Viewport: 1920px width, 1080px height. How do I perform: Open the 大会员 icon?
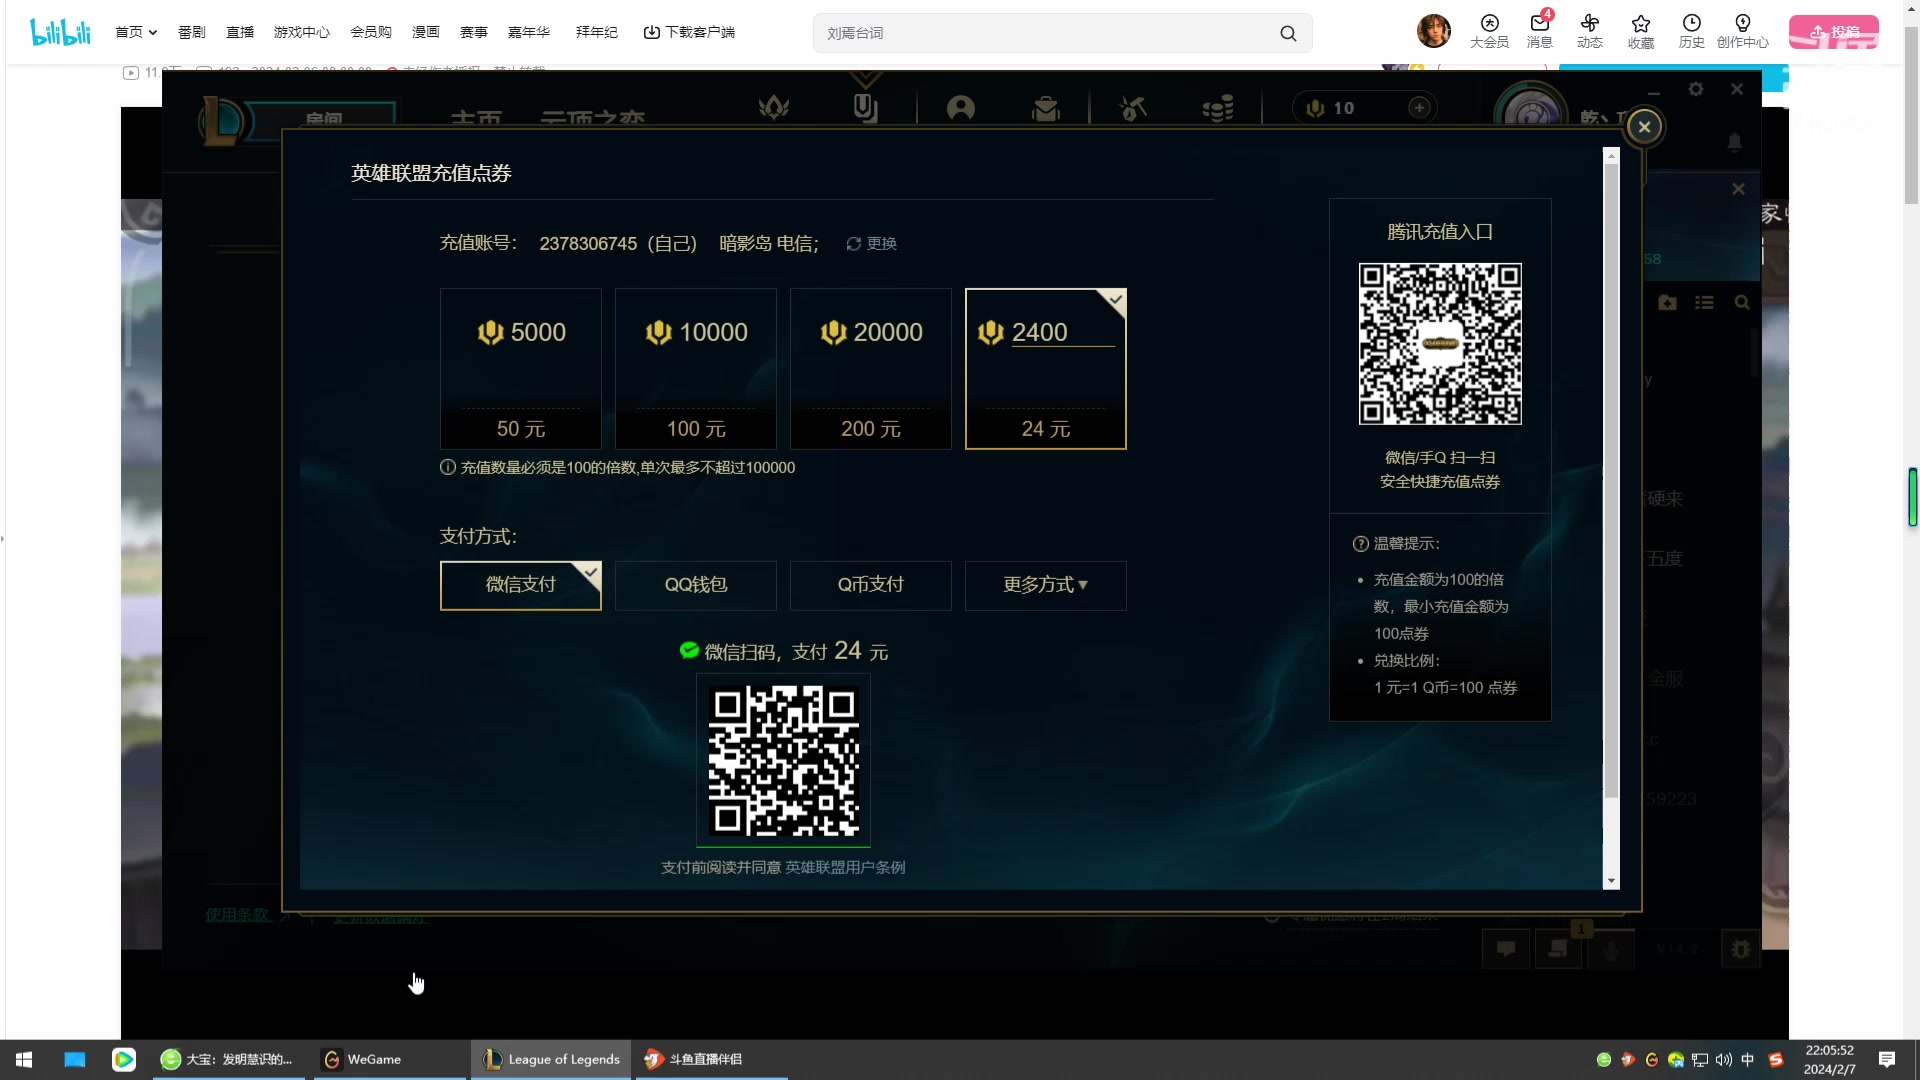[1489, 31]
